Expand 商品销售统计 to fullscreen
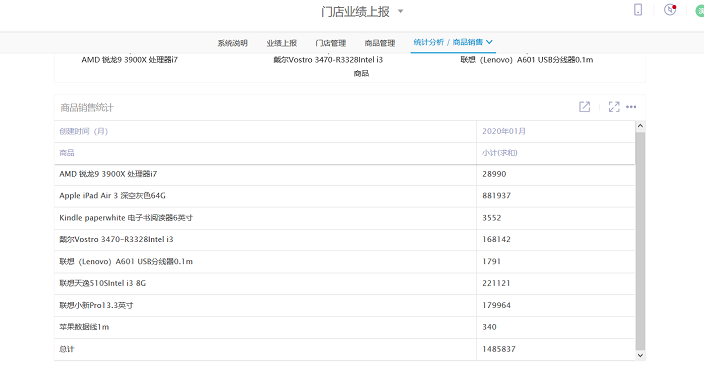This screenshot has width=704, height=390. click(x=614, y=107)
